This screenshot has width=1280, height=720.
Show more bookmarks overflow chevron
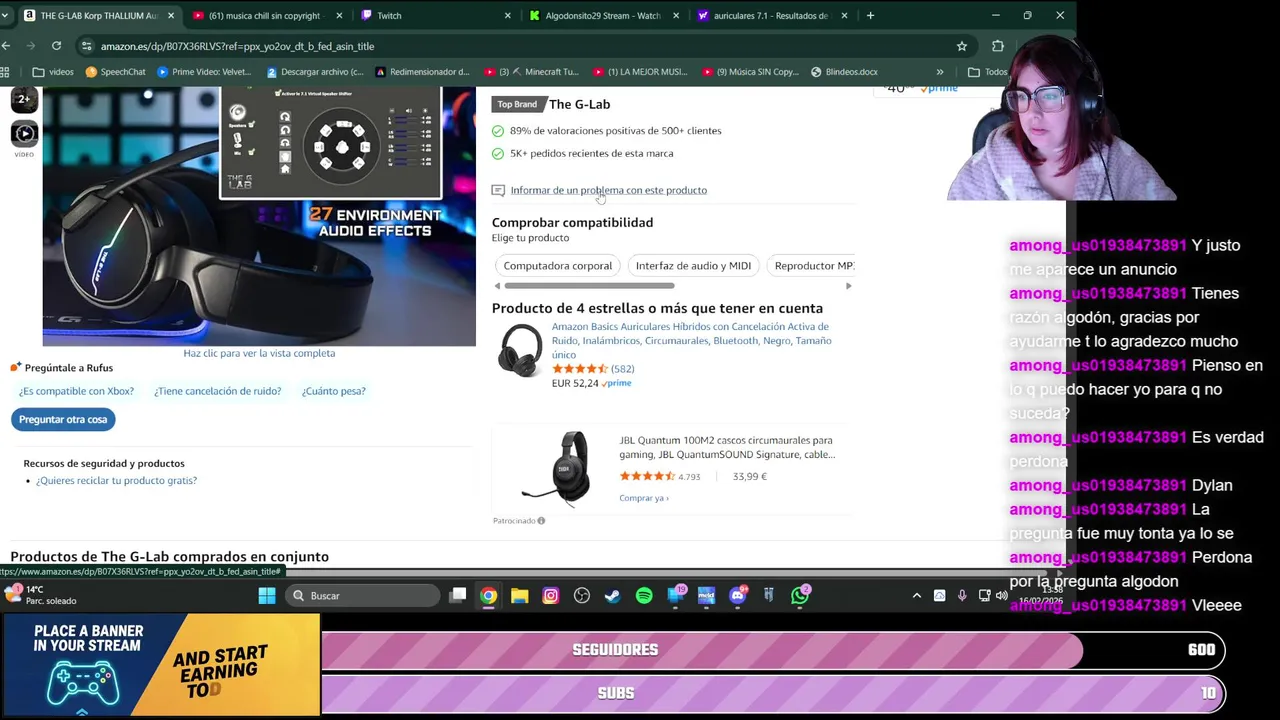pyautogui.click(x=939, y=72)
